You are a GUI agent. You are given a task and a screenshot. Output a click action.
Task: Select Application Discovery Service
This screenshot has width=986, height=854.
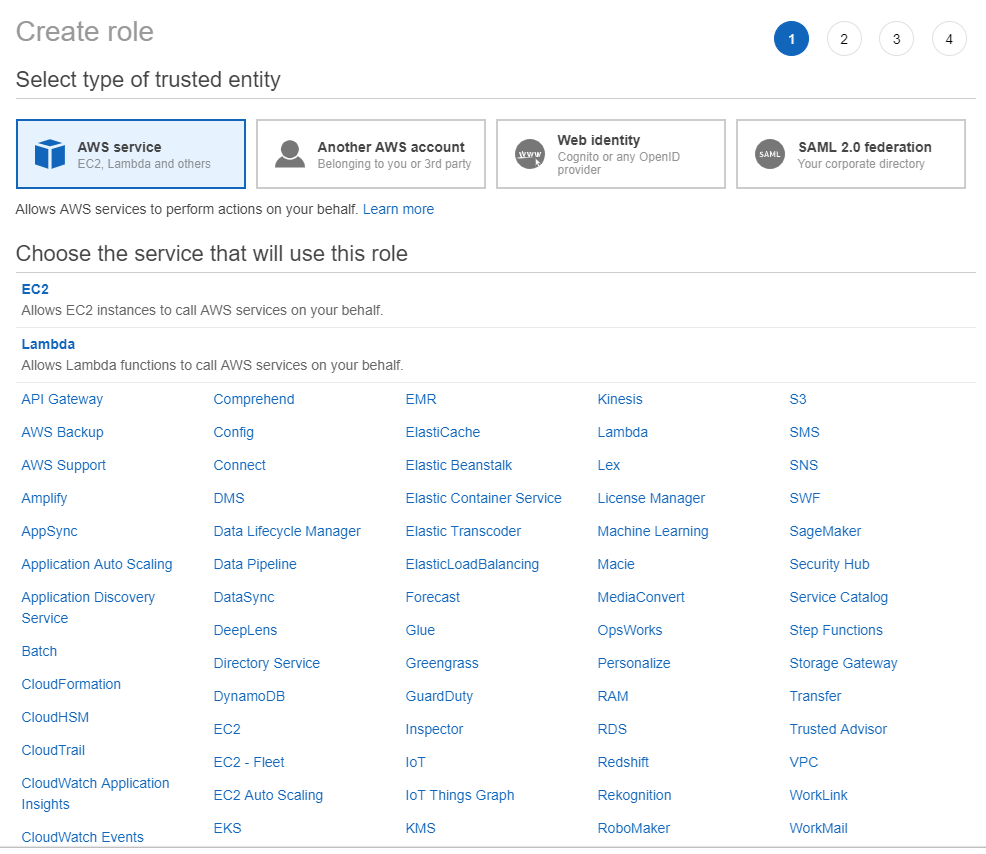tap(88, 607)
